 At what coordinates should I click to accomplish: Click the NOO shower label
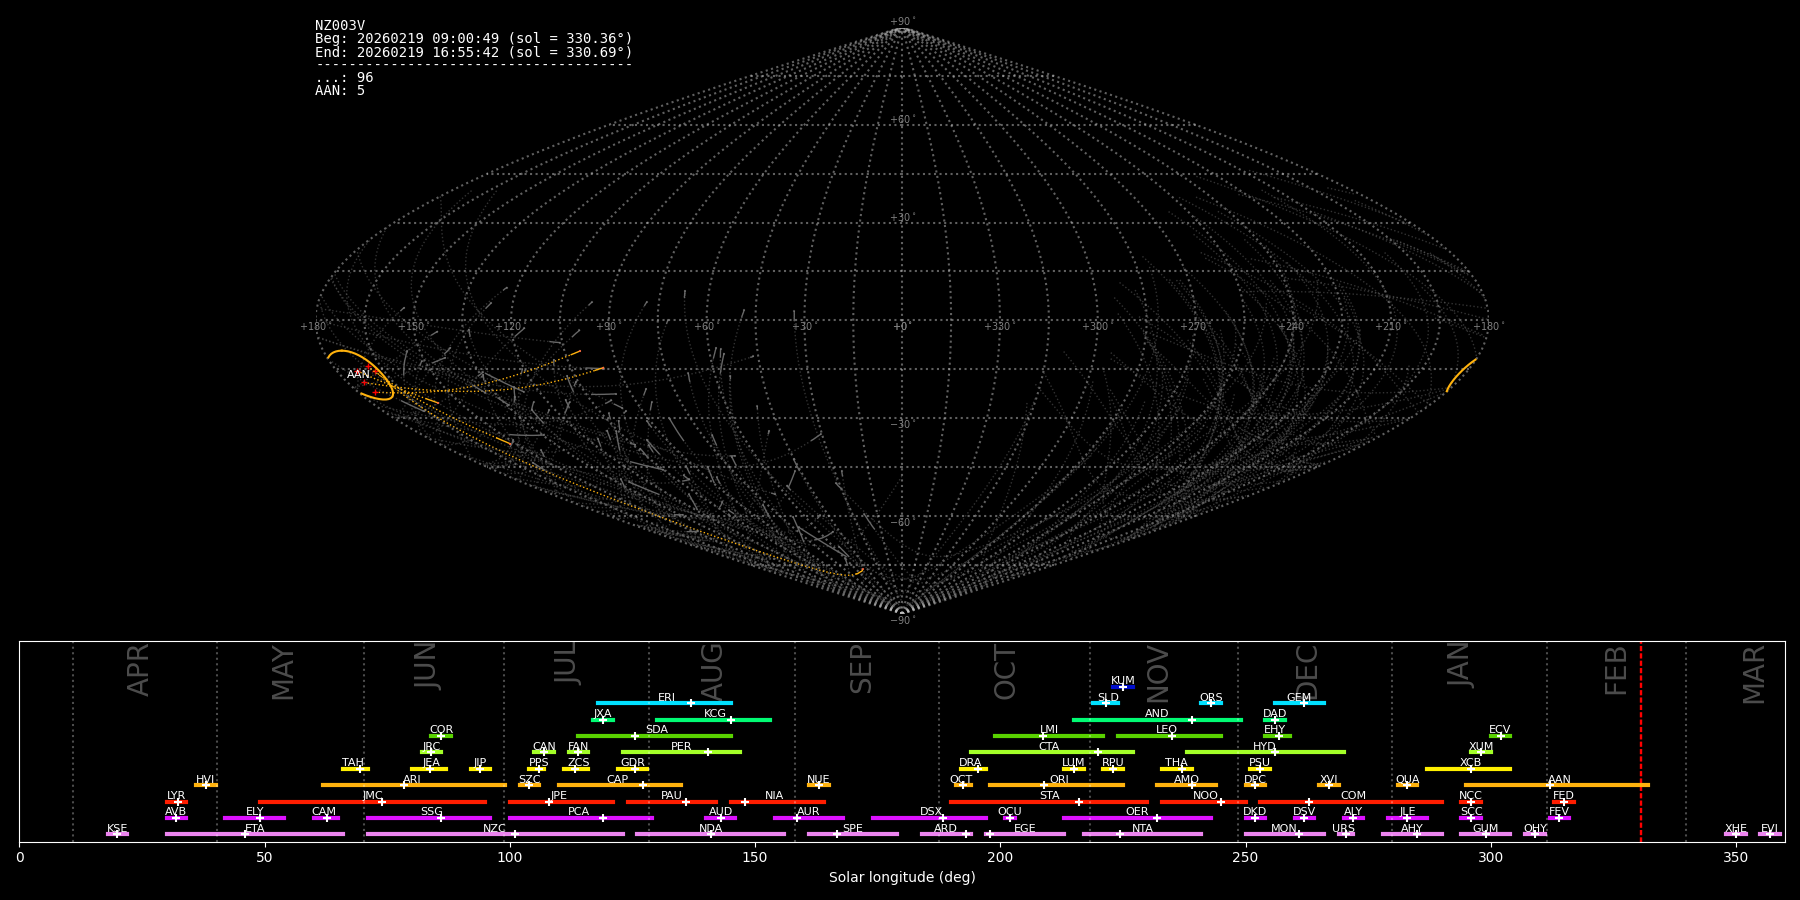1206,796
